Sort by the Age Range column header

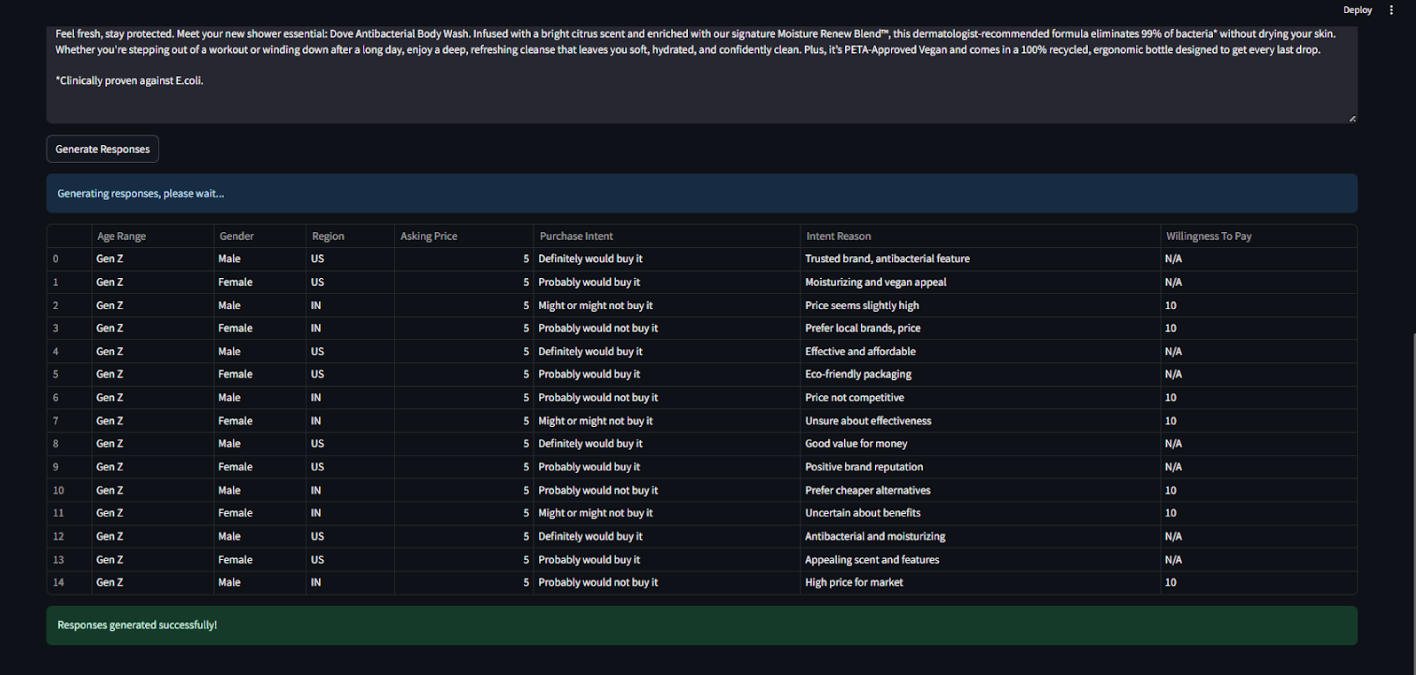tap(153, 236)
